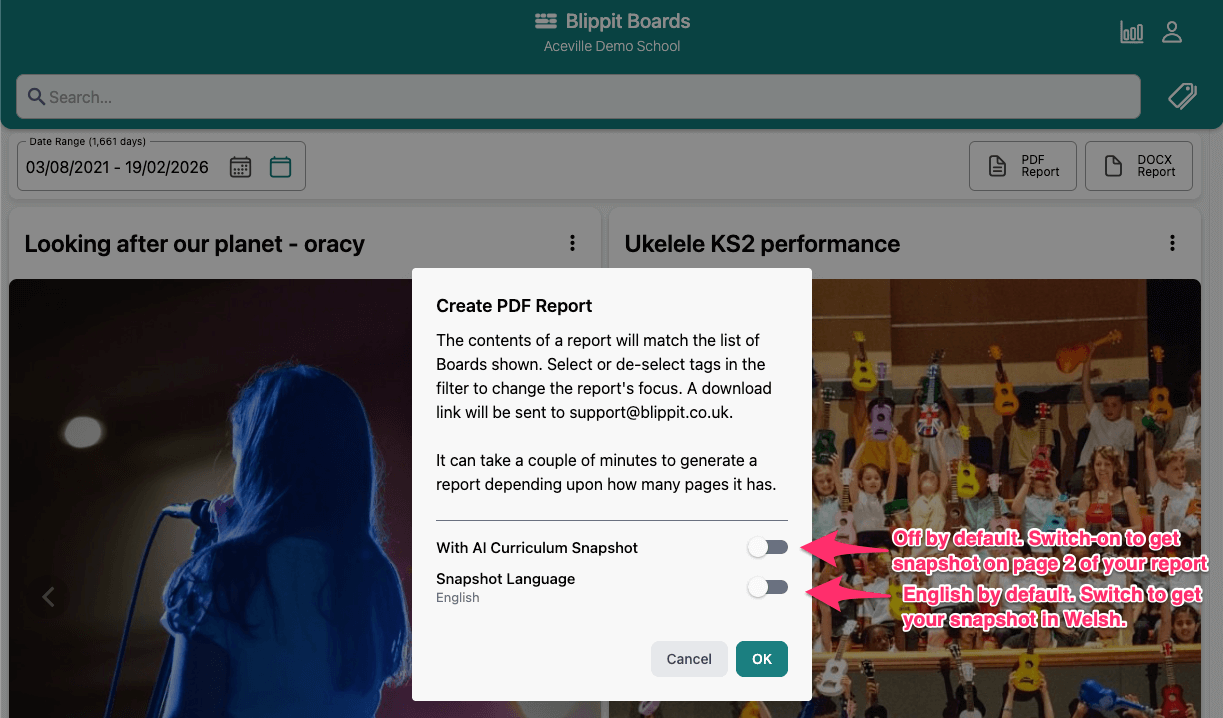Click the search magnifier icon

click(x=37, y=96)
